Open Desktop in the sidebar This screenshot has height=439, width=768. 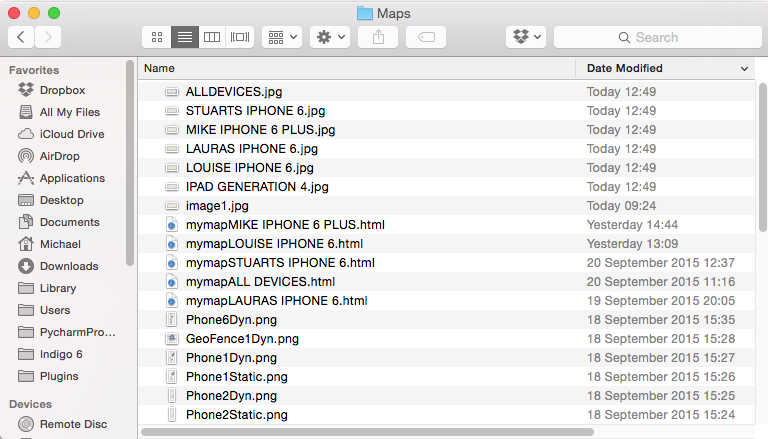tap(61, 200)
